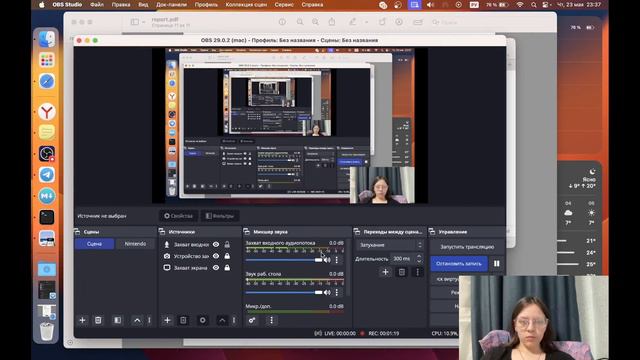This screenshot has width=640, height=360.
Task: Open the Trash in the Dock
Action: click(x=47, y=331)
